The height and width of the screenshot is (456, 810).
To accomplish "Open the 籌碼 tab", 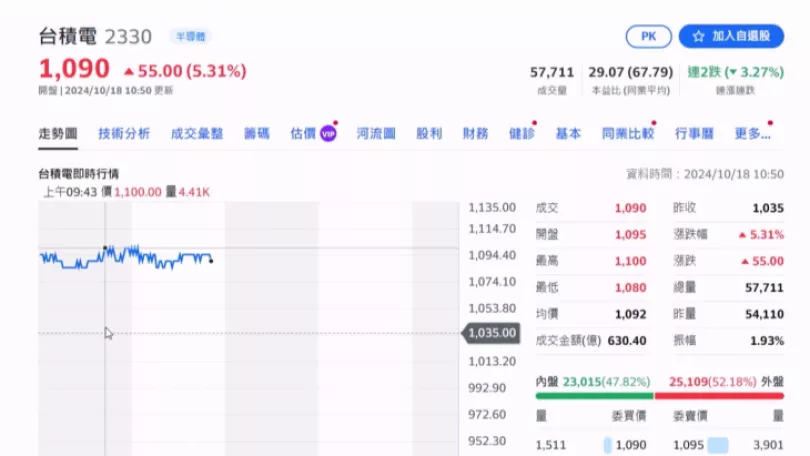I will click(257, 134).
